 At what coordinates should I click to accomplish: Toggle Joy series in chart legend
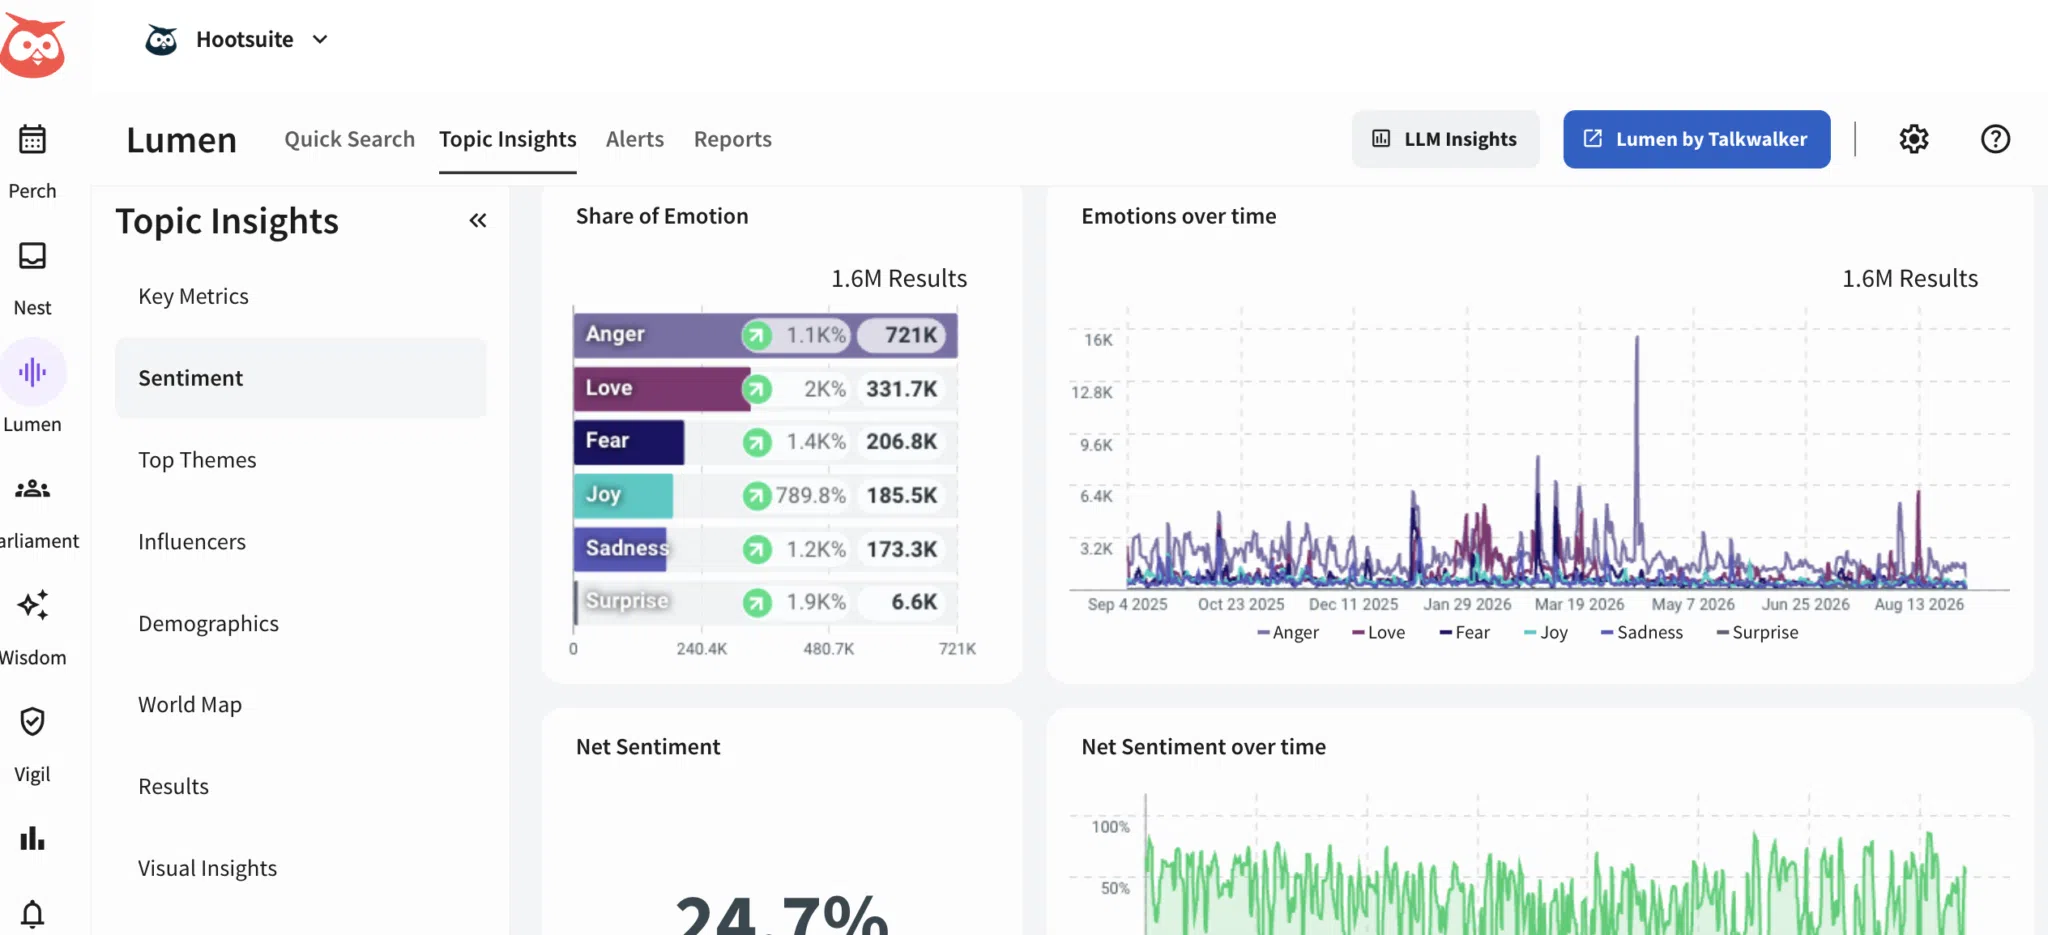coord(1546,633)
